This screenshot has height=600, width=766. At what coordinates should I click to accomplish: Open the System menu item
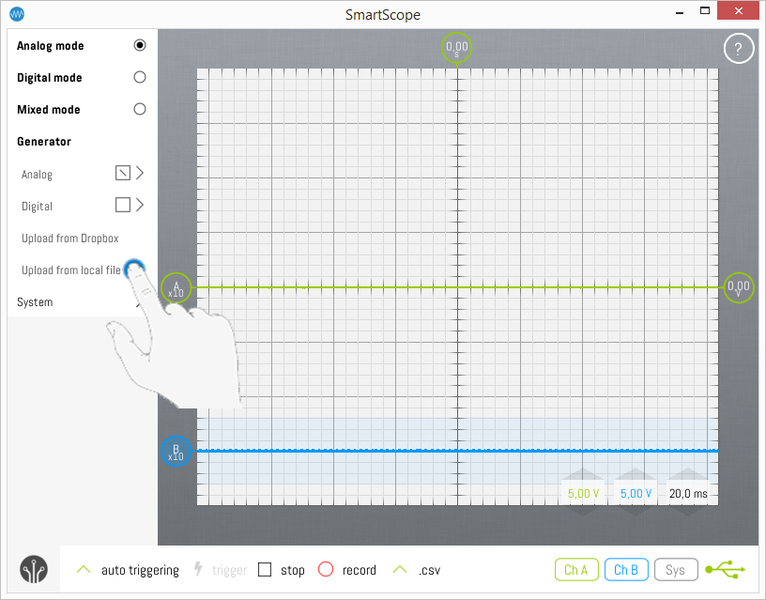coord(36,302)
